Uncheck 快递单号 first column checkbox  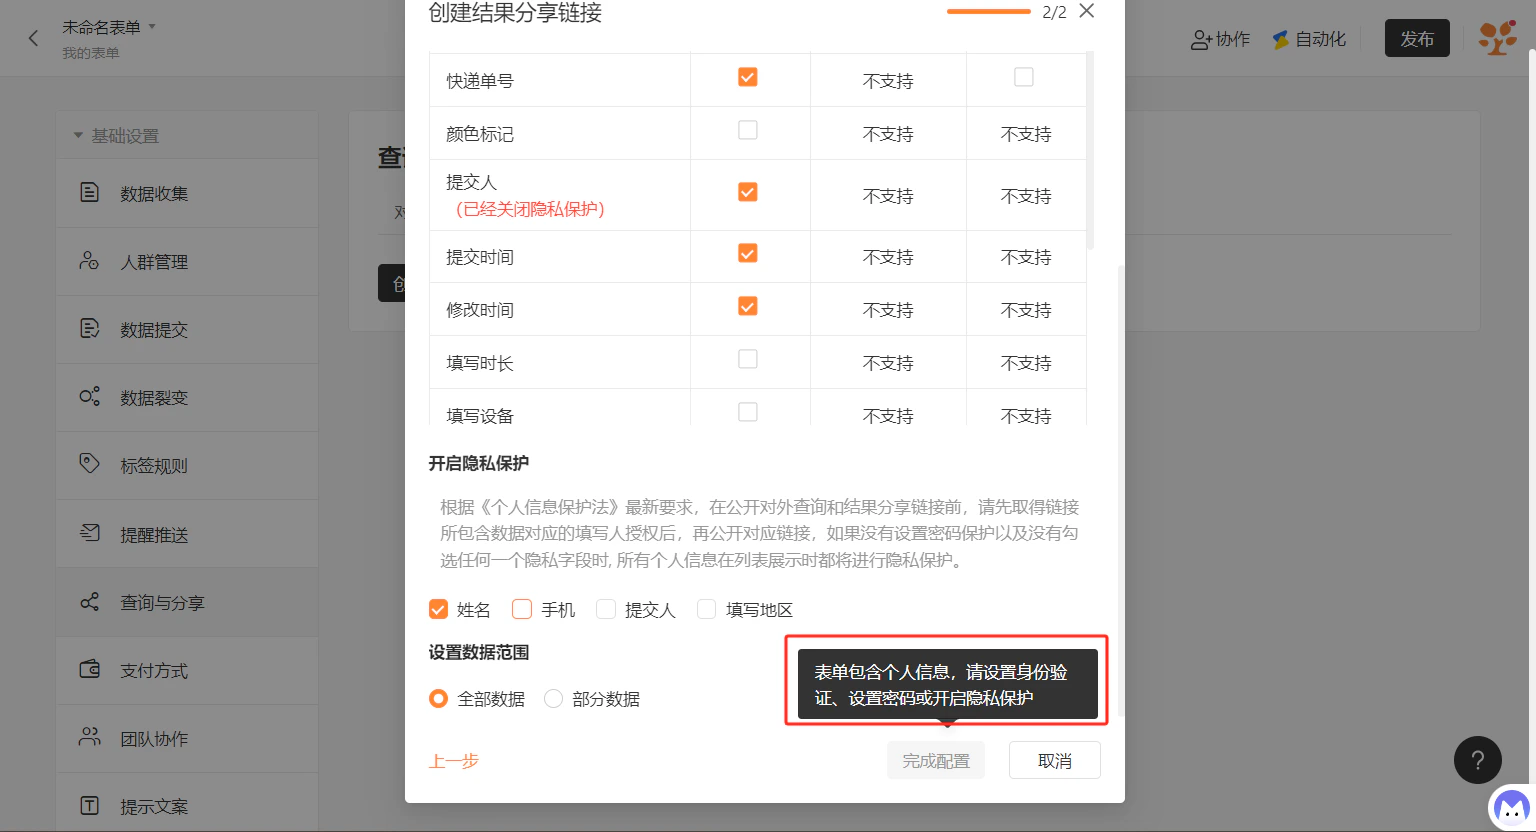click(x=747, y=77)
